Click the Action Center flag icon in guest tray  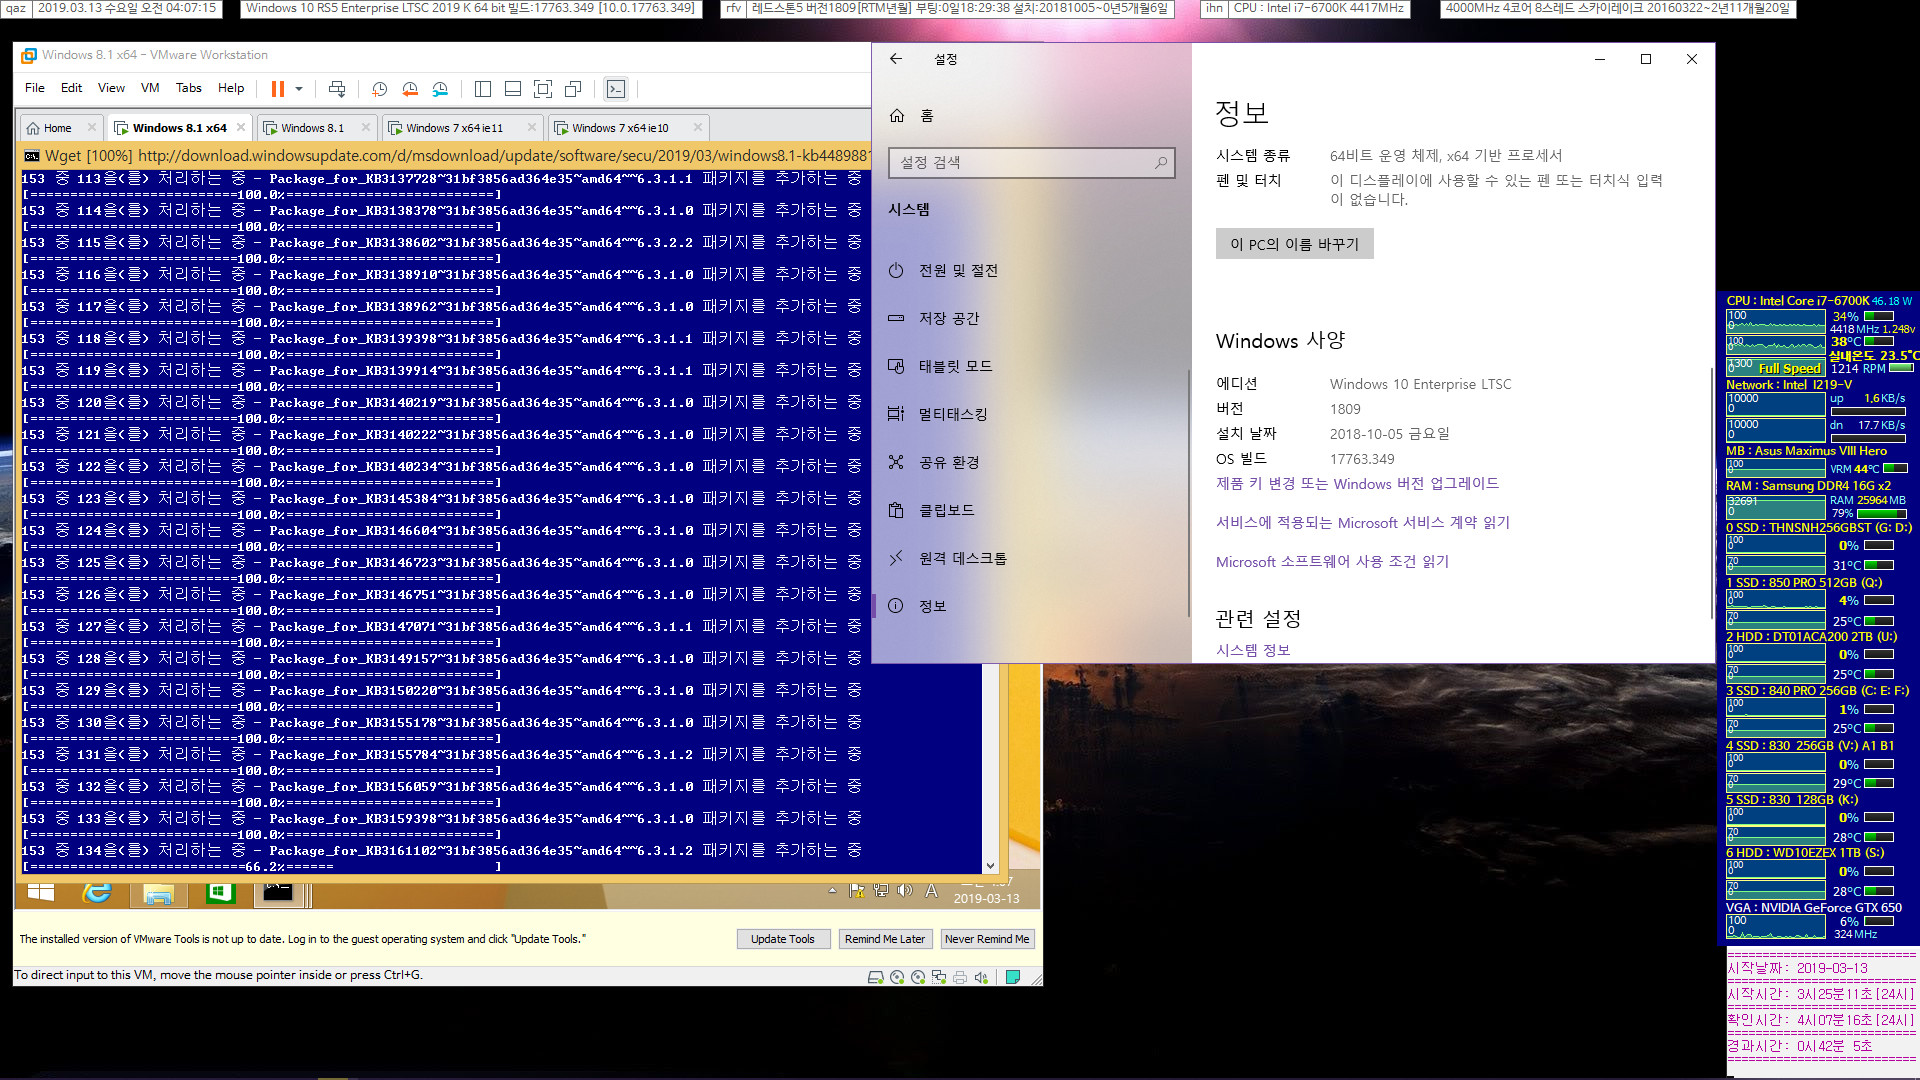(856, 890)
